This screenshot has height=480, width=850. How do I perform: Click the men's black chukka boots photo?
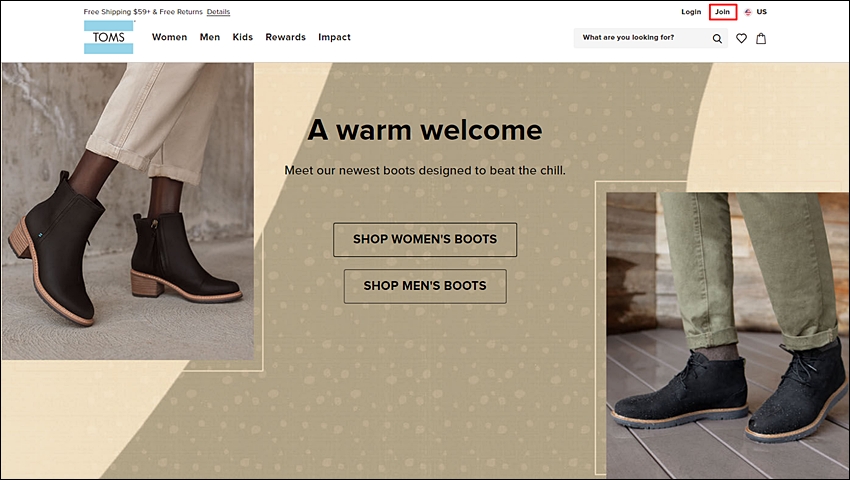point(727,335)
